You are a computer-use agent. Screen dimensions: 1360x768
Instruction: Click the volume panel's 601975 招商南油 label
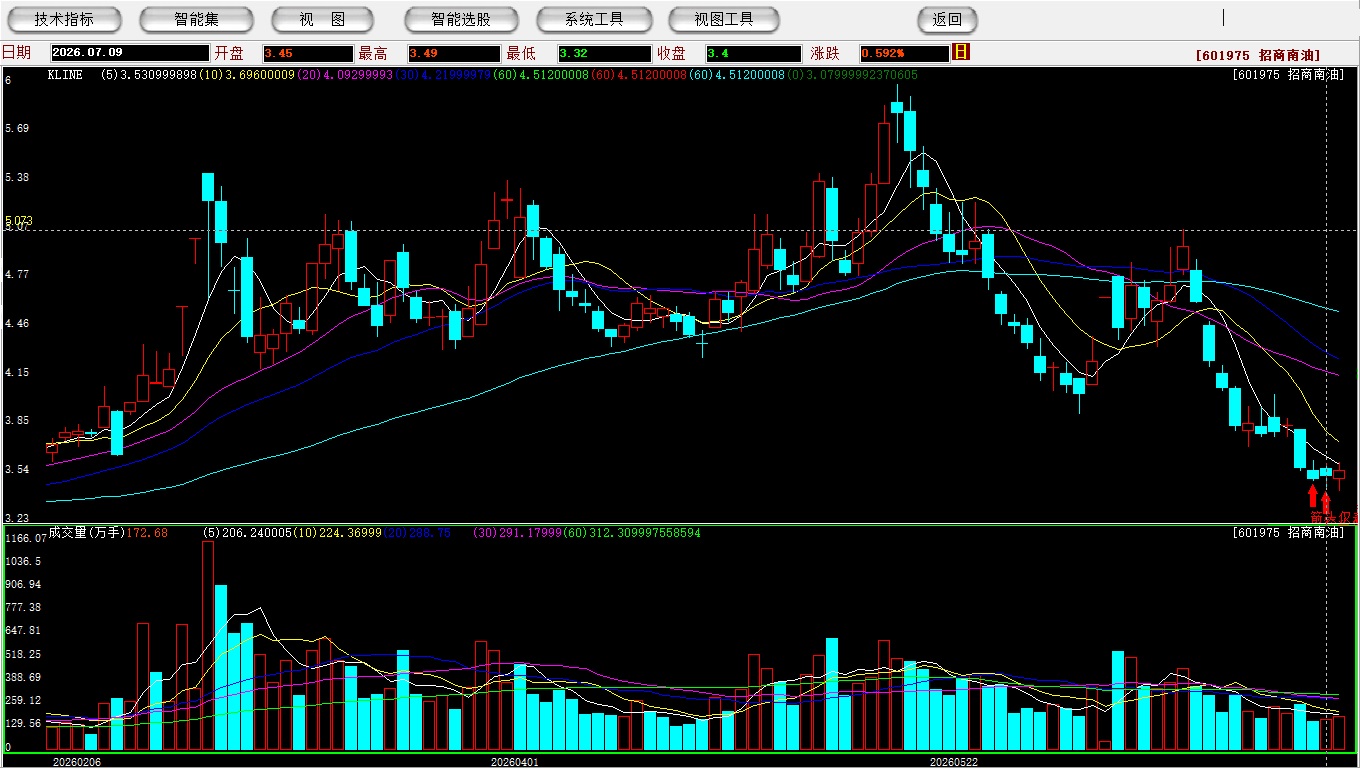coord(1288,533)
